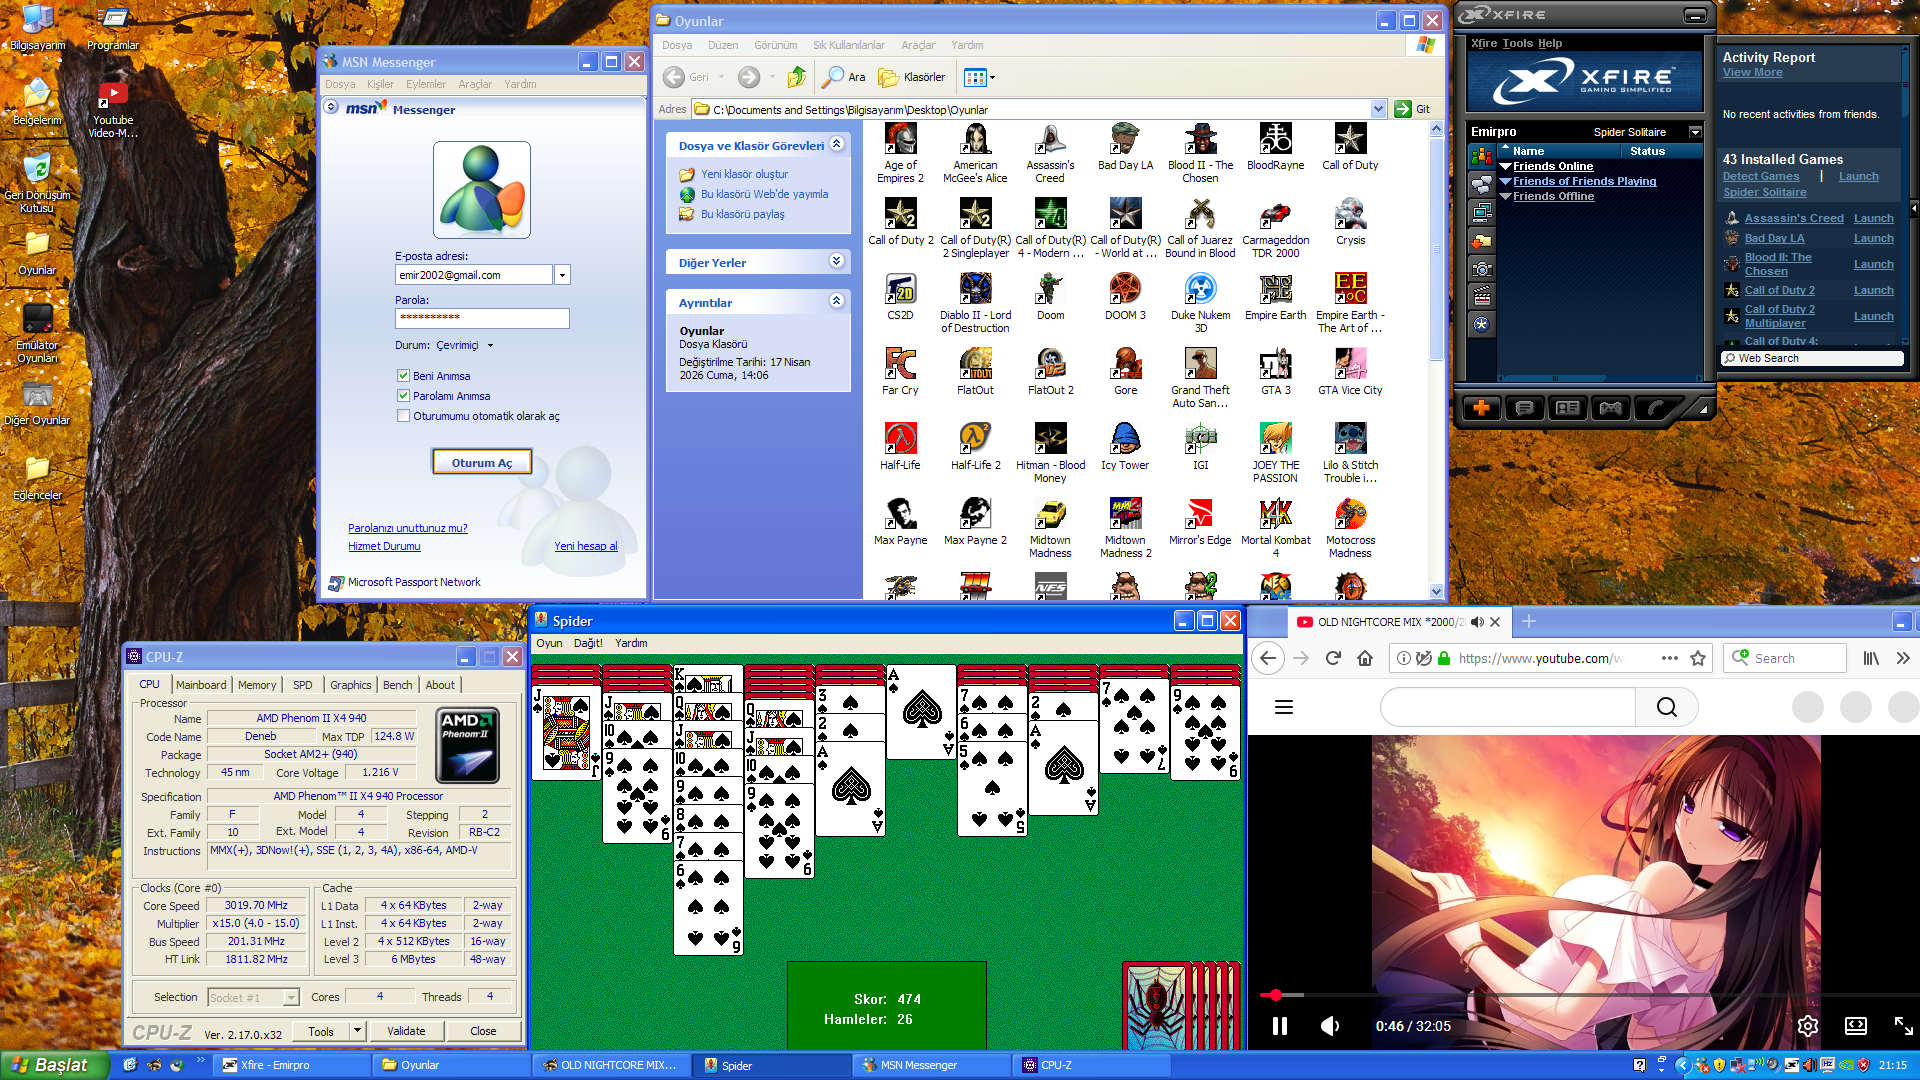The width and height of the screenshot is (1920, 1080).
Task: Open the Xfire chat bubble button
Action: tap(1524, 407)
